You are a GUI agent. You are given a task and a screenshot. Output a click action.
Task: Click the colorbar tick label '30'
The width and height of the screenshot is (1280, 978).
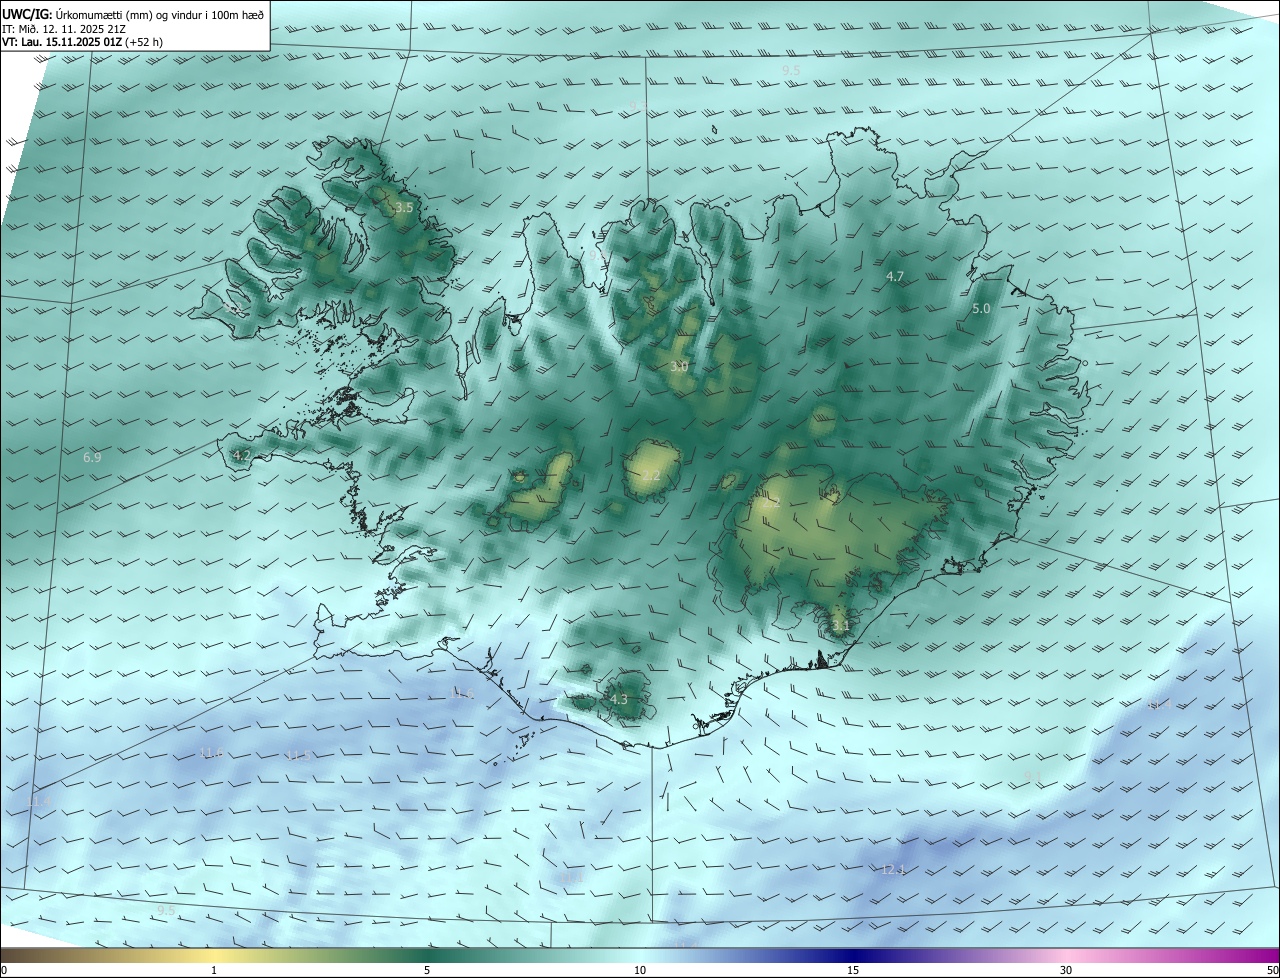[1066, 970]
